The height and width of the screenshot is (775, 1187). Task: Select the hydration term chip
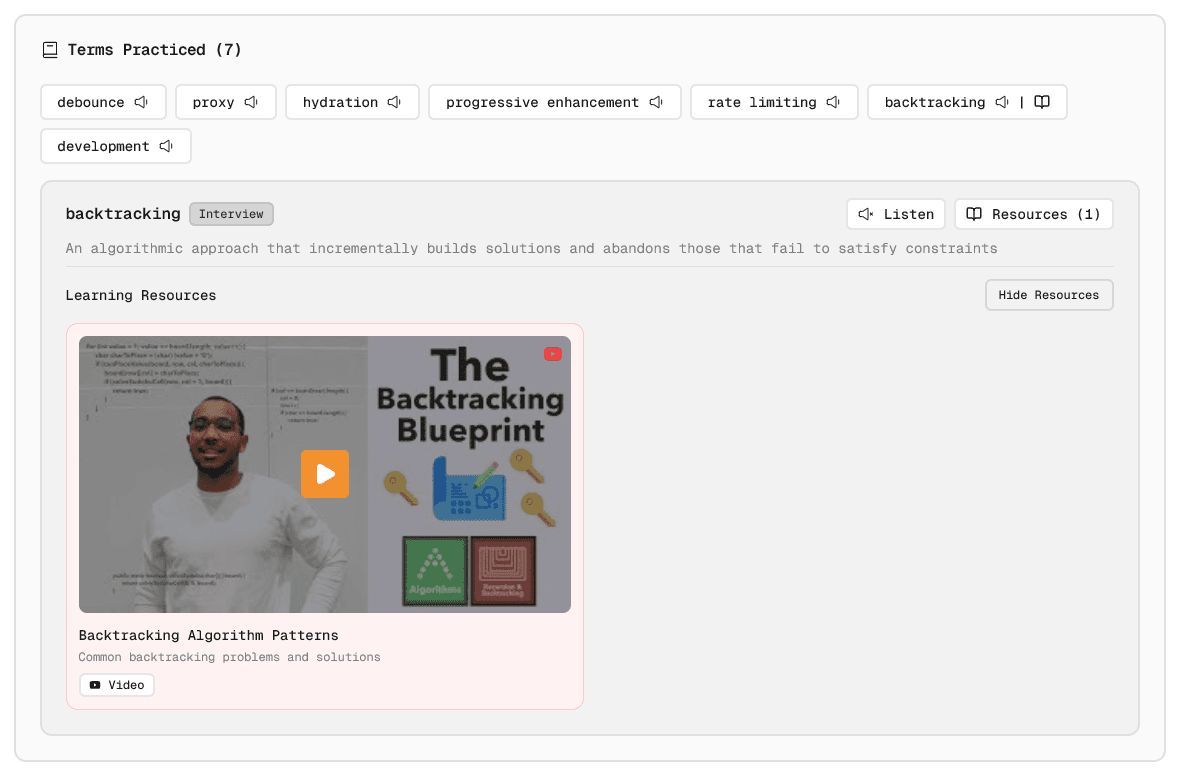352,102
